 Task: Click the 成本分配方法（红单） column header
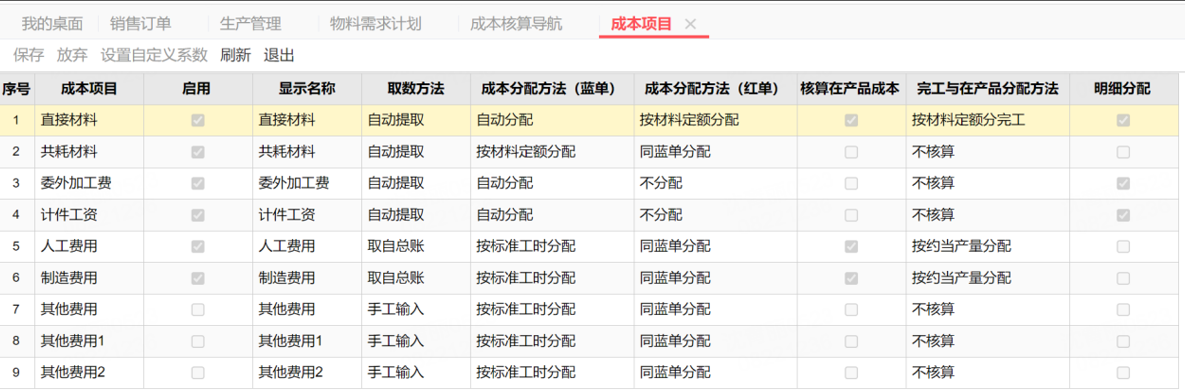tap(715, 88)
